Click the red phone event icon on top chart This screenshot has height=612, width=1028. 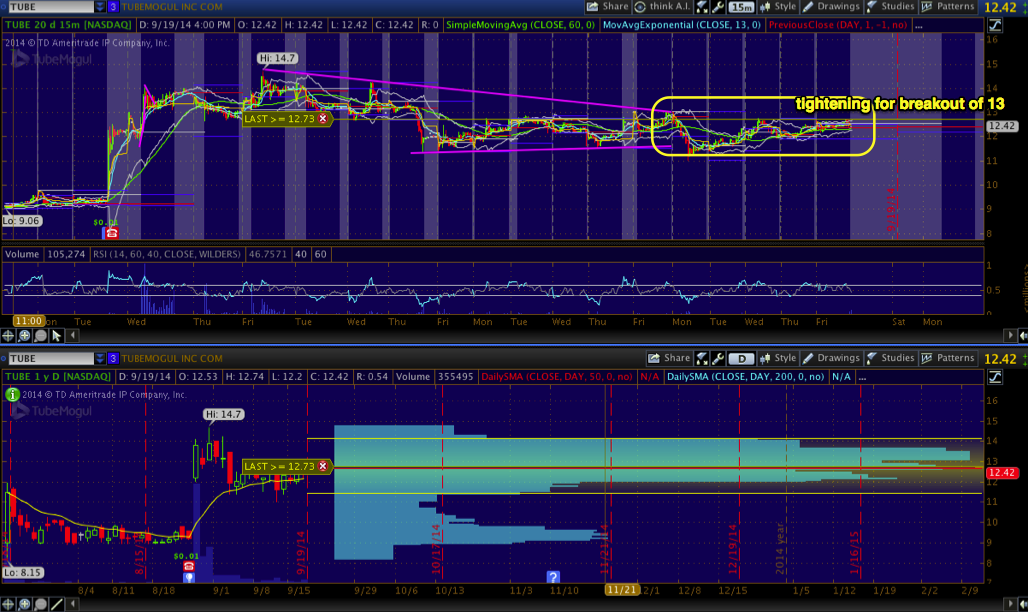coord(111,233)
